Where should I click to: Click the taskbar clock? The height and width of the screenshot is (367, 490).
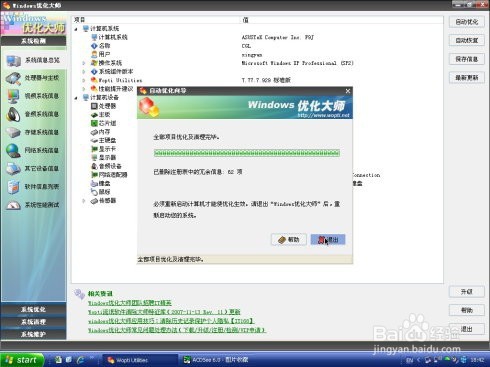[477, 360]
